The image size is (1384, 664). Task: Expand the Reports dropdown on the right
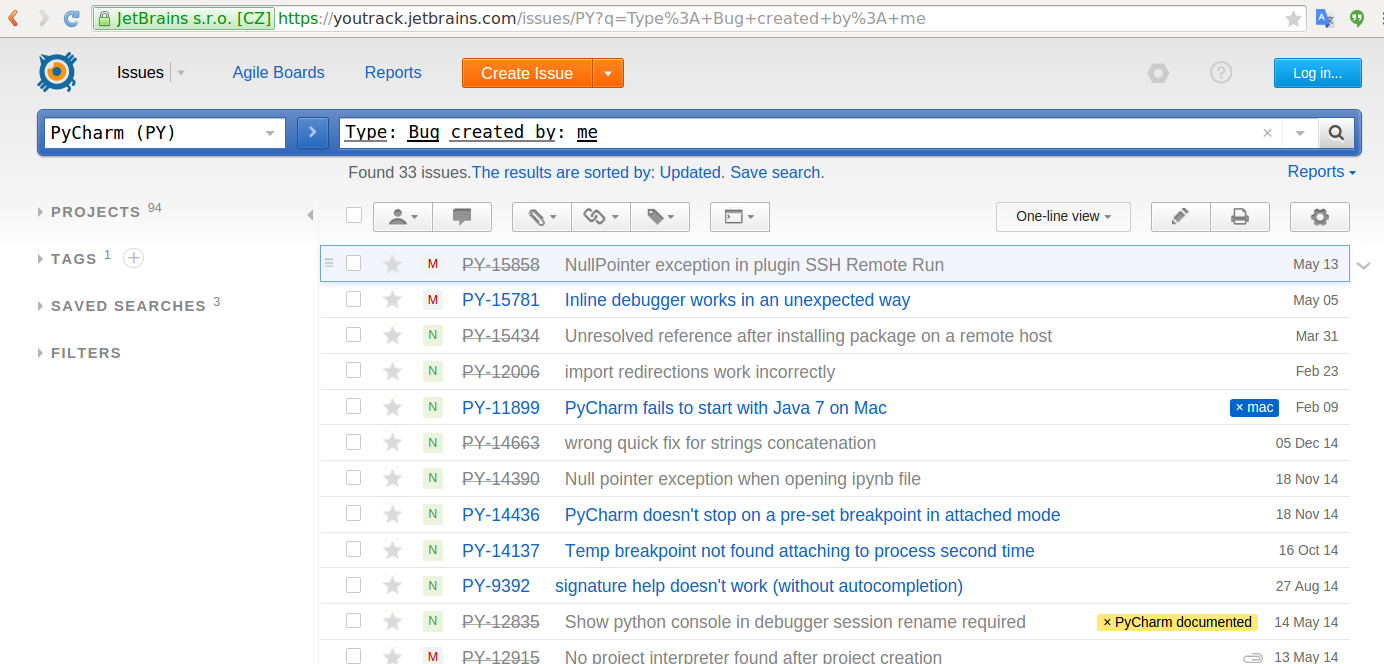[1321, 172]
